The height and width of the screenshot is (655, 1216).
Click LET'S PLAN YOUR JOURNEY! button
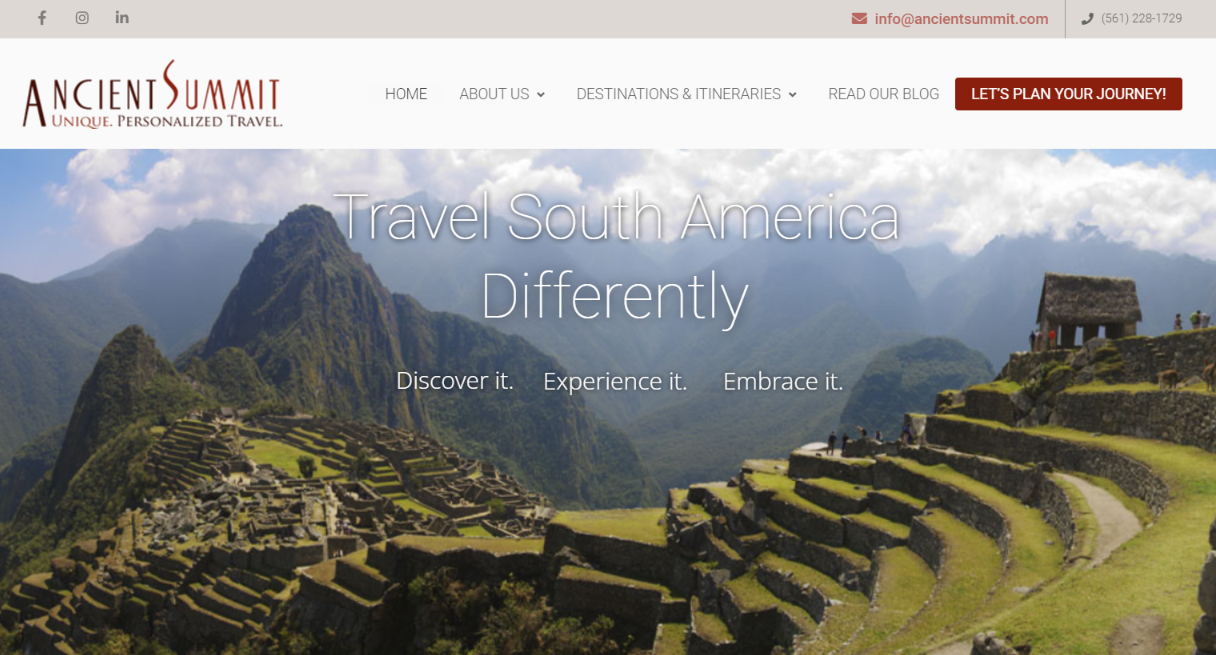tap(1068, 94)
